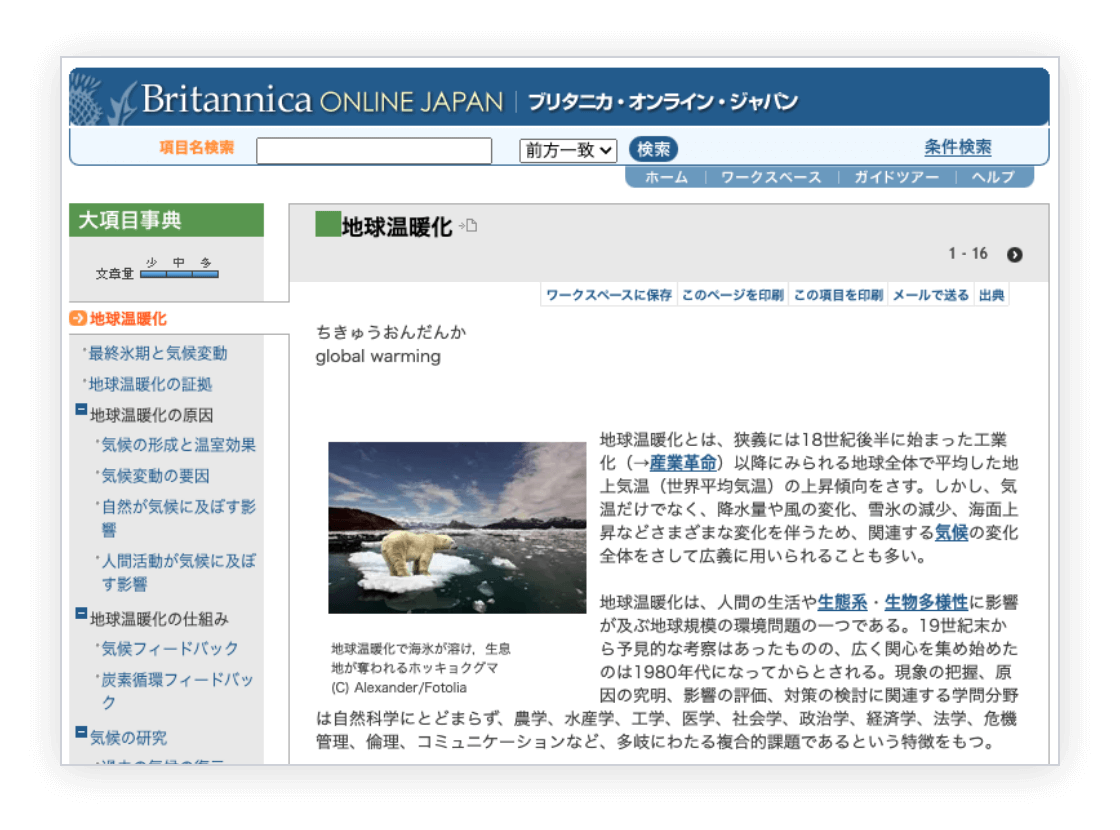Open the ワークスペース menu item
The height and width of the screenshot is (830, 1120).
[x=770, y=177]
